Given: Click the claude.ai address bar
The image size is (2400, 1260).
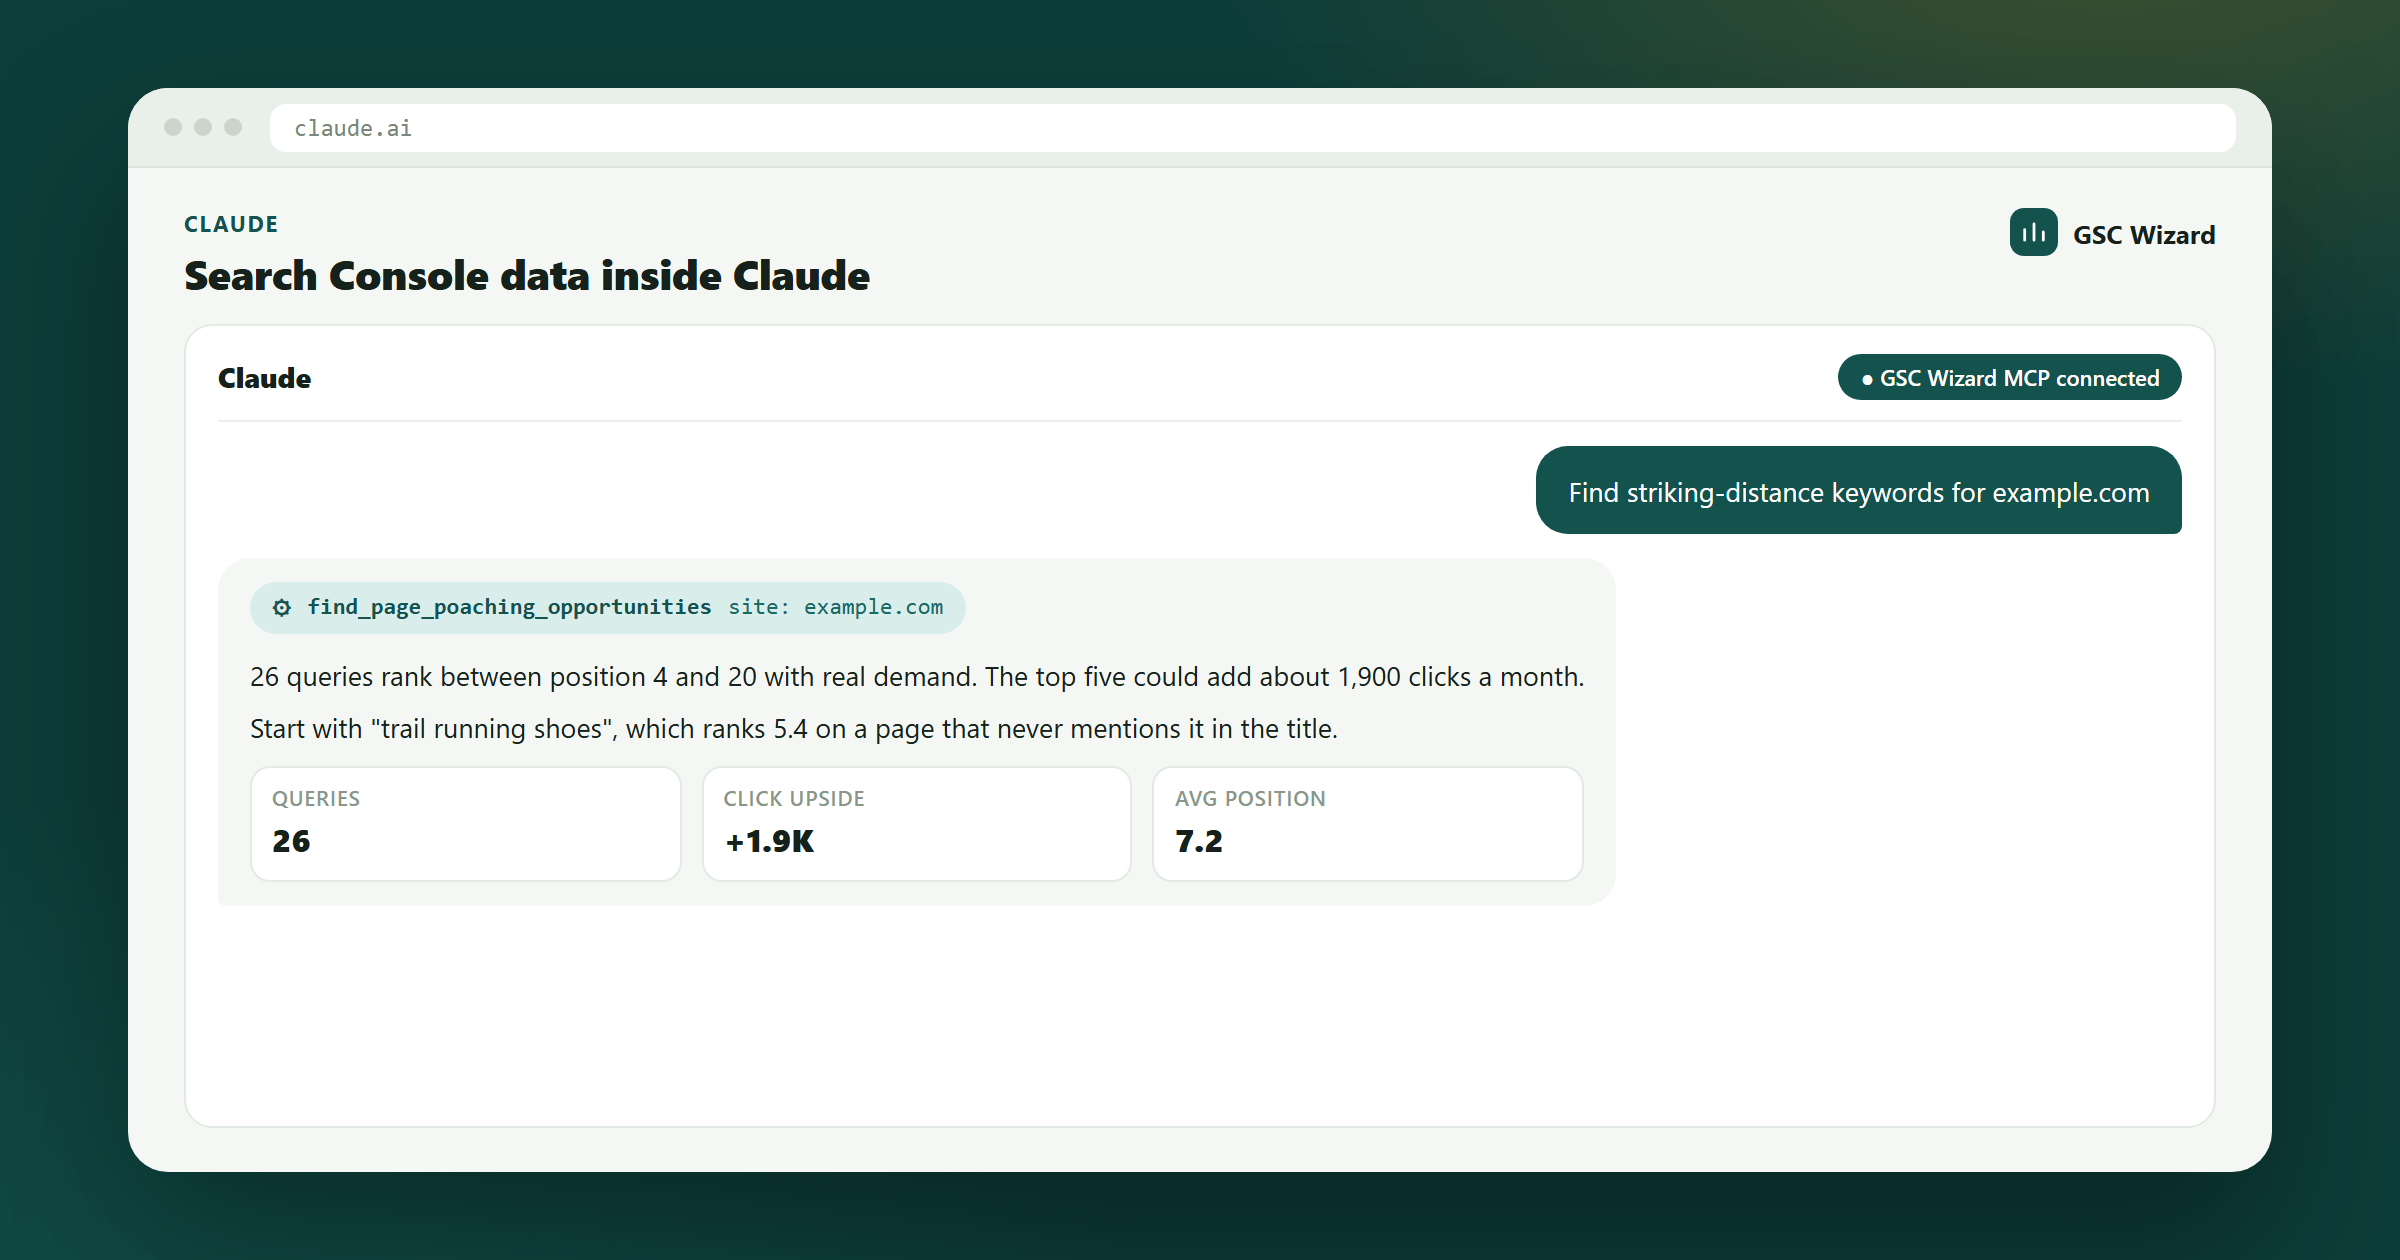Looking at the screenshot, I should (1252, 128).
